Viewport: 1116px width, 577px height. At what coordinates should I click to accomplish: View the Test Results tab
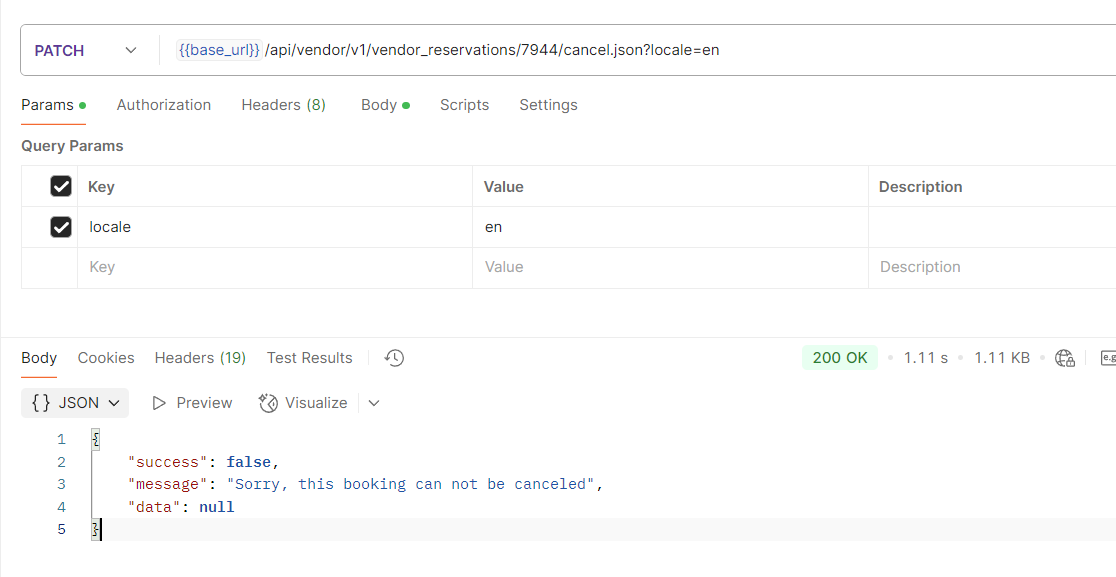[309, 358]
